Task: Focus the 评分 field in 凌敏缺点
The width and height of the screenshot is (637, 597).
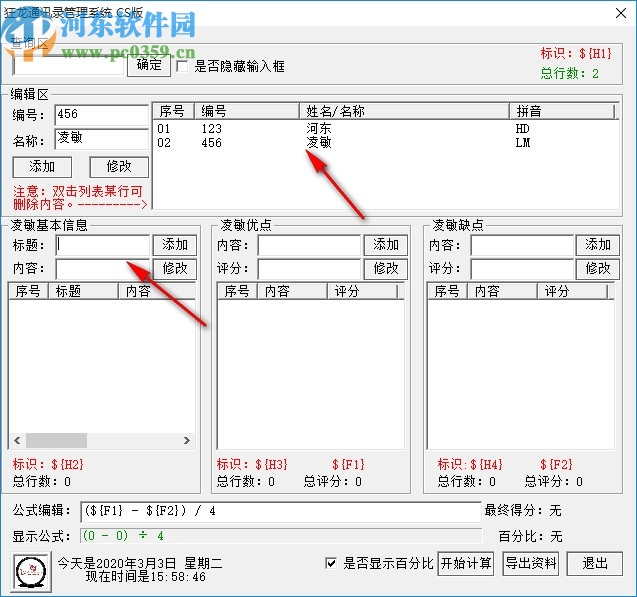Action: pos(522,268)
